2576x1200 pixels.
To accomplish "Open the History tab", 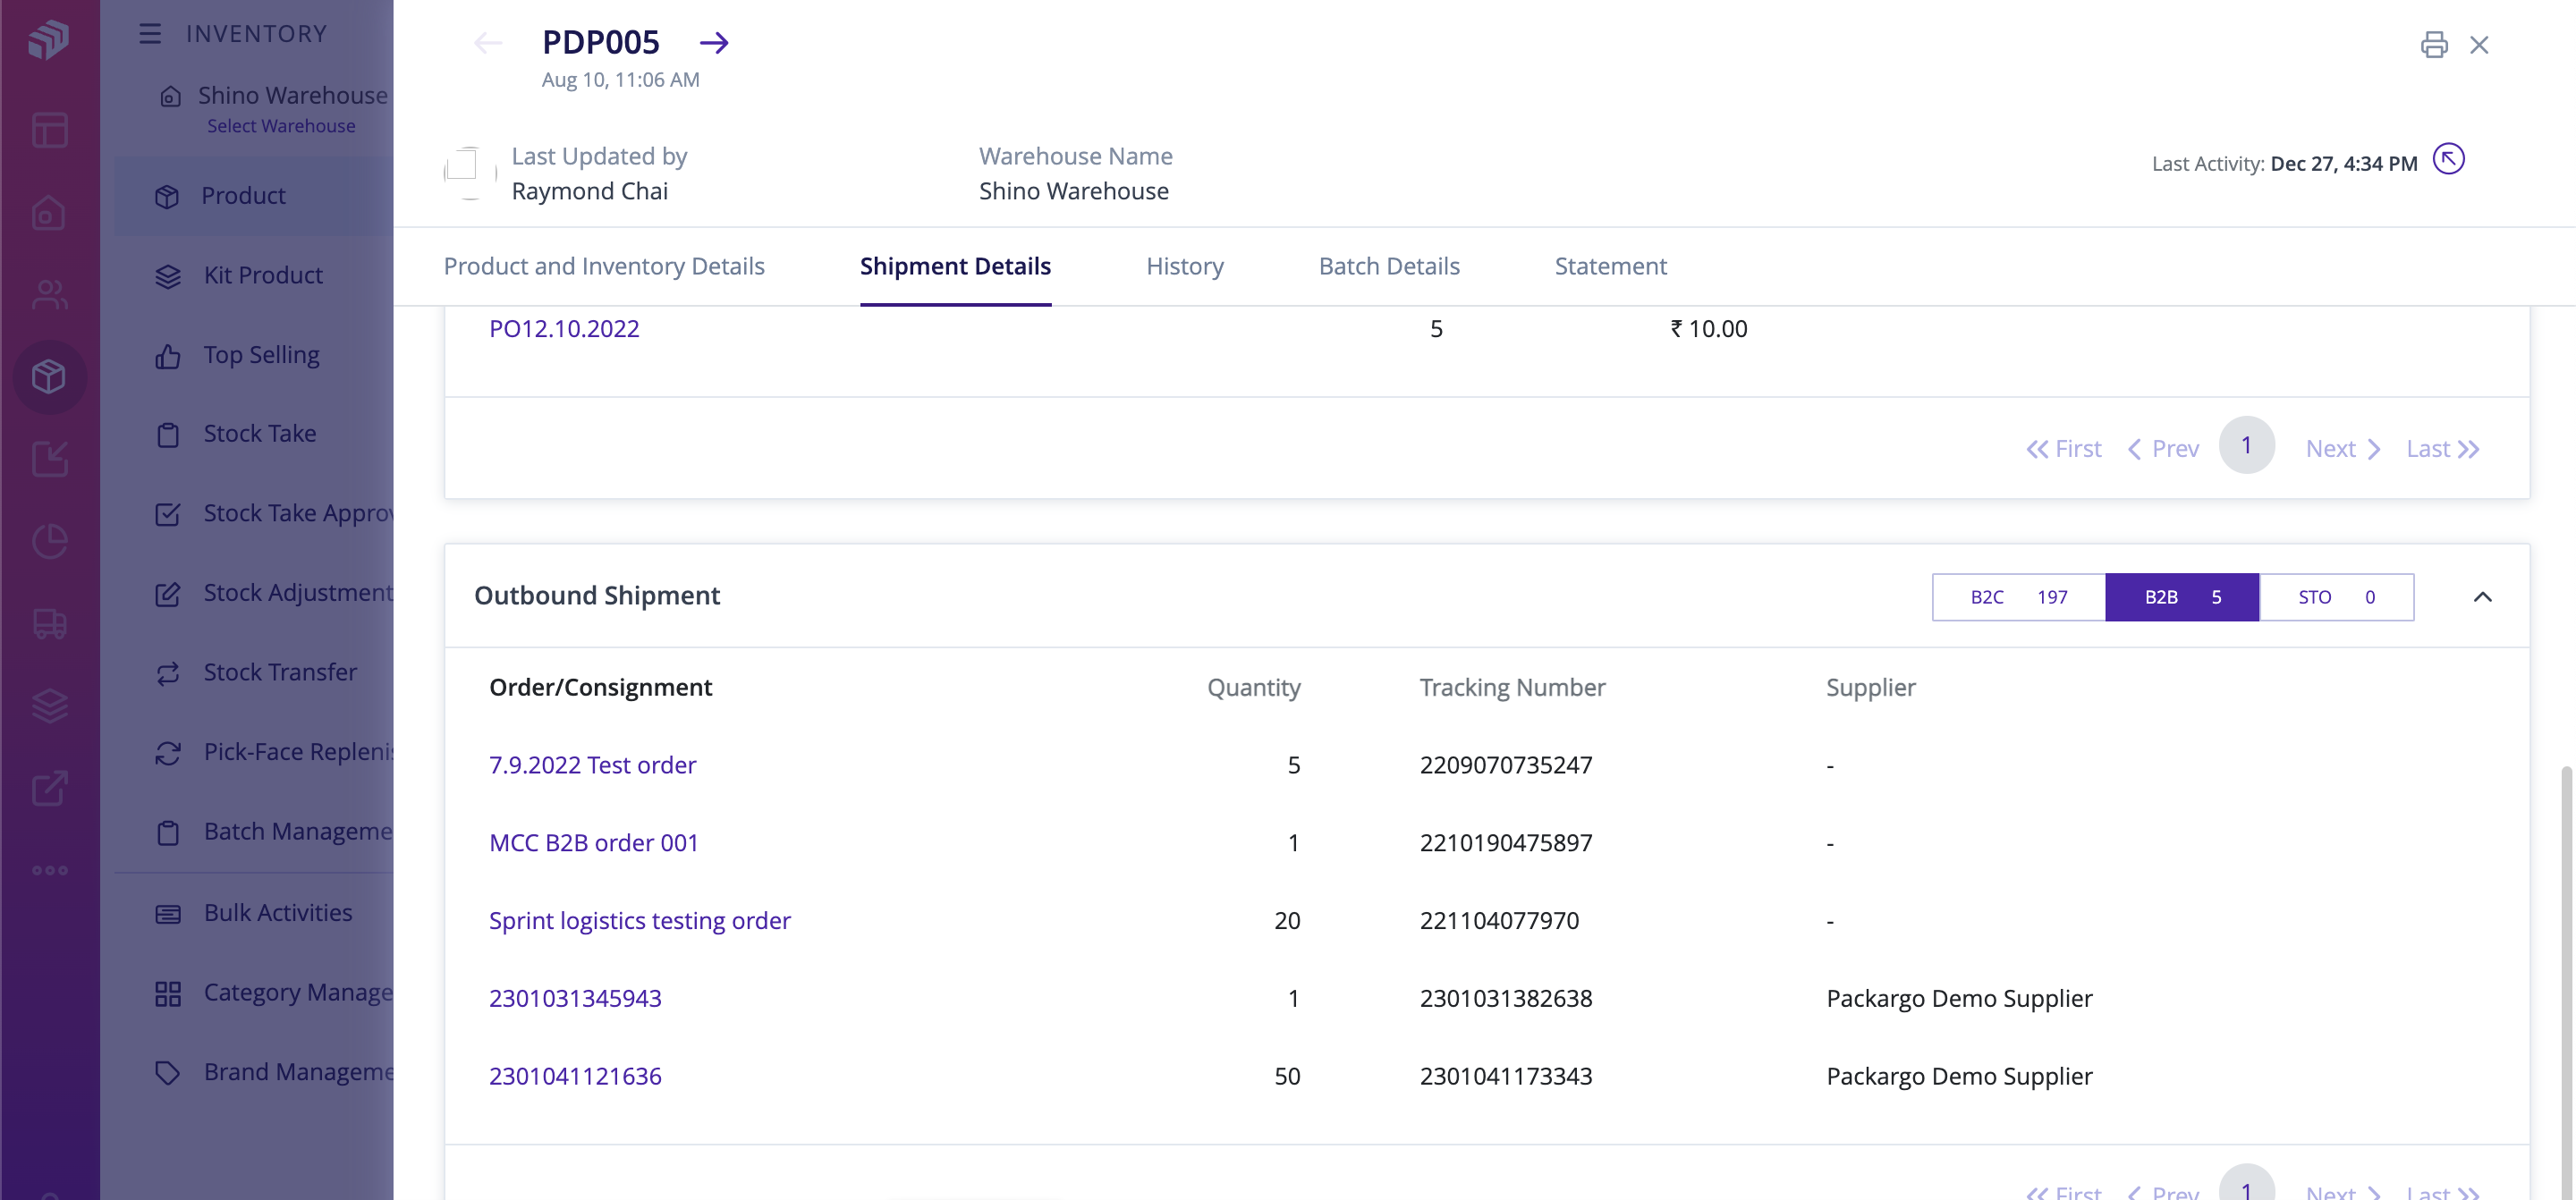I will [1184, 266].
